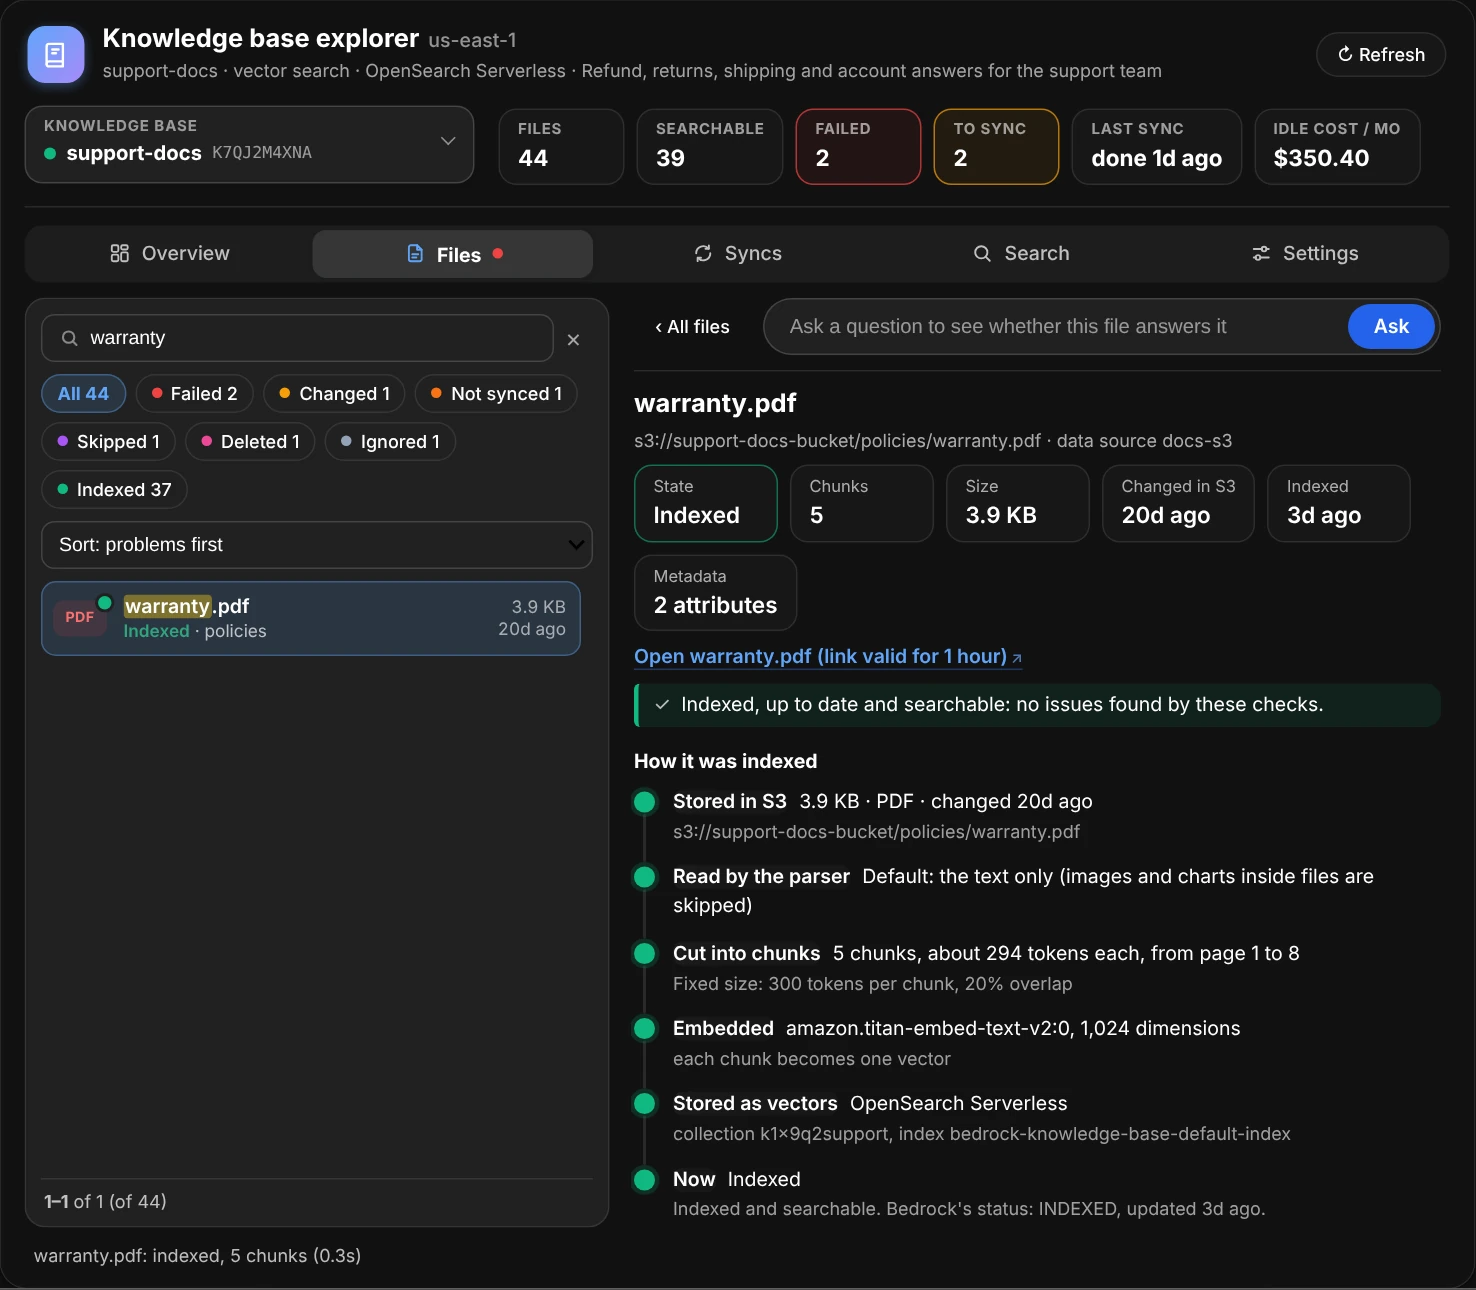Click the Failed 2 stat card
1476x1290 pixels.
(x=858, y=147)
